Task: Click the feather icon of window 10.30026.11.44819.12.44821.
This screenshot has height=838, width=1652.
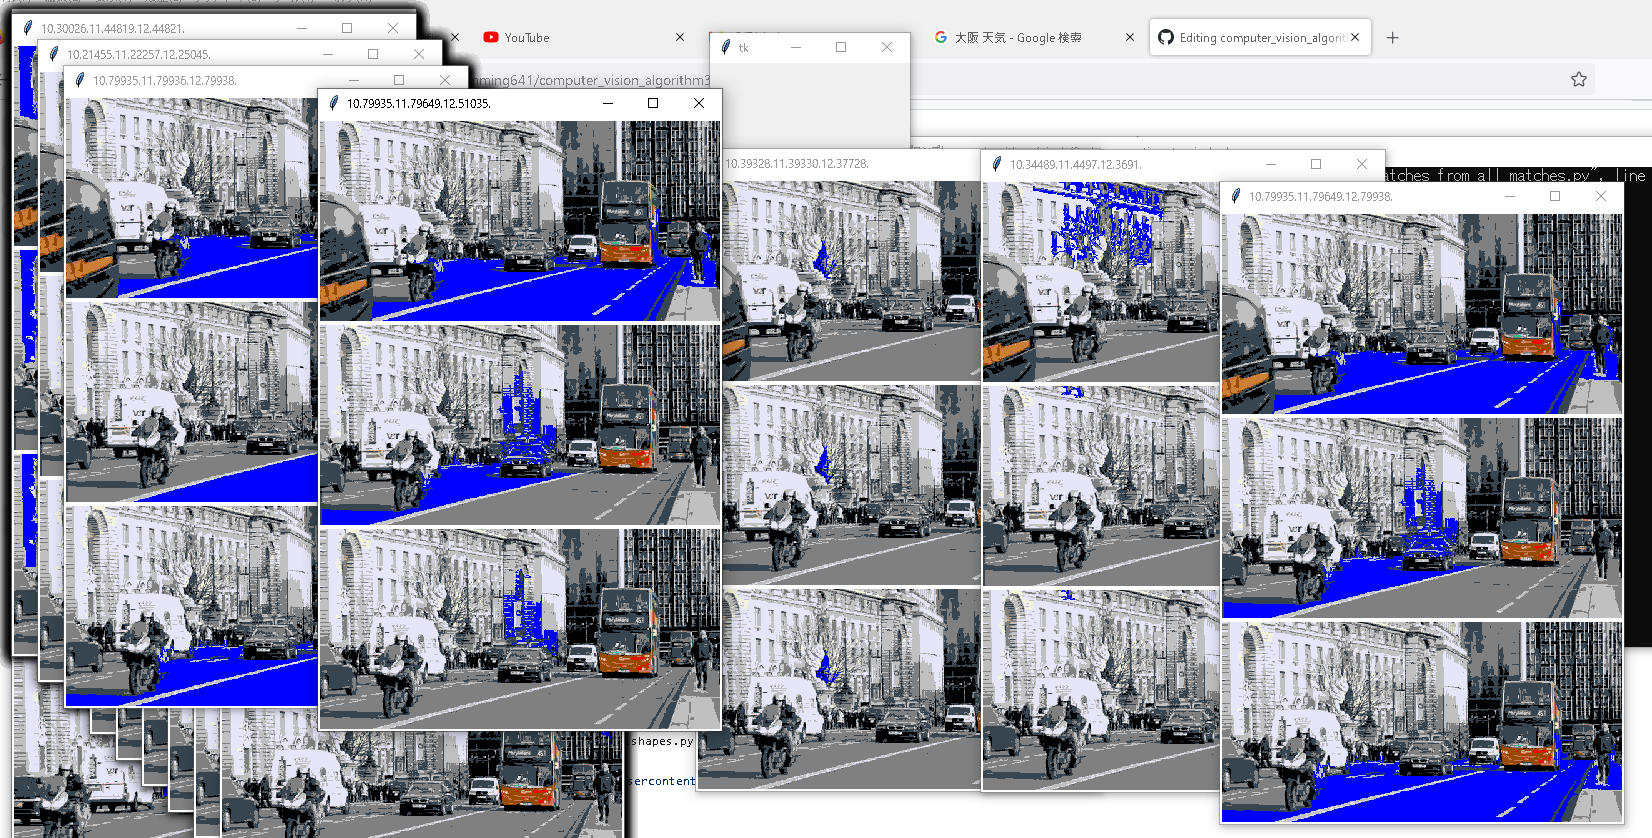Action: click(x=28, y=28)
